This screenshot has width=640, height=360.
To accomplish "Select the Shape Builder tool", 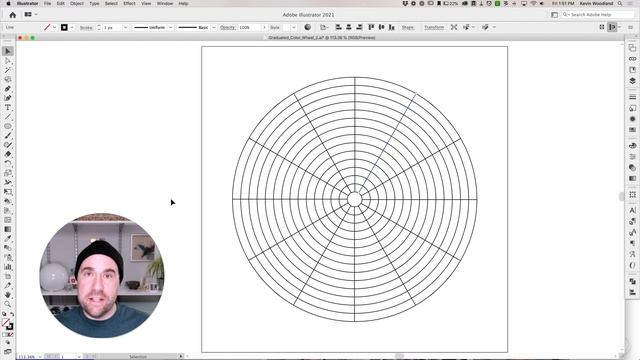I will pyautogui.click(x=8, y=201).
